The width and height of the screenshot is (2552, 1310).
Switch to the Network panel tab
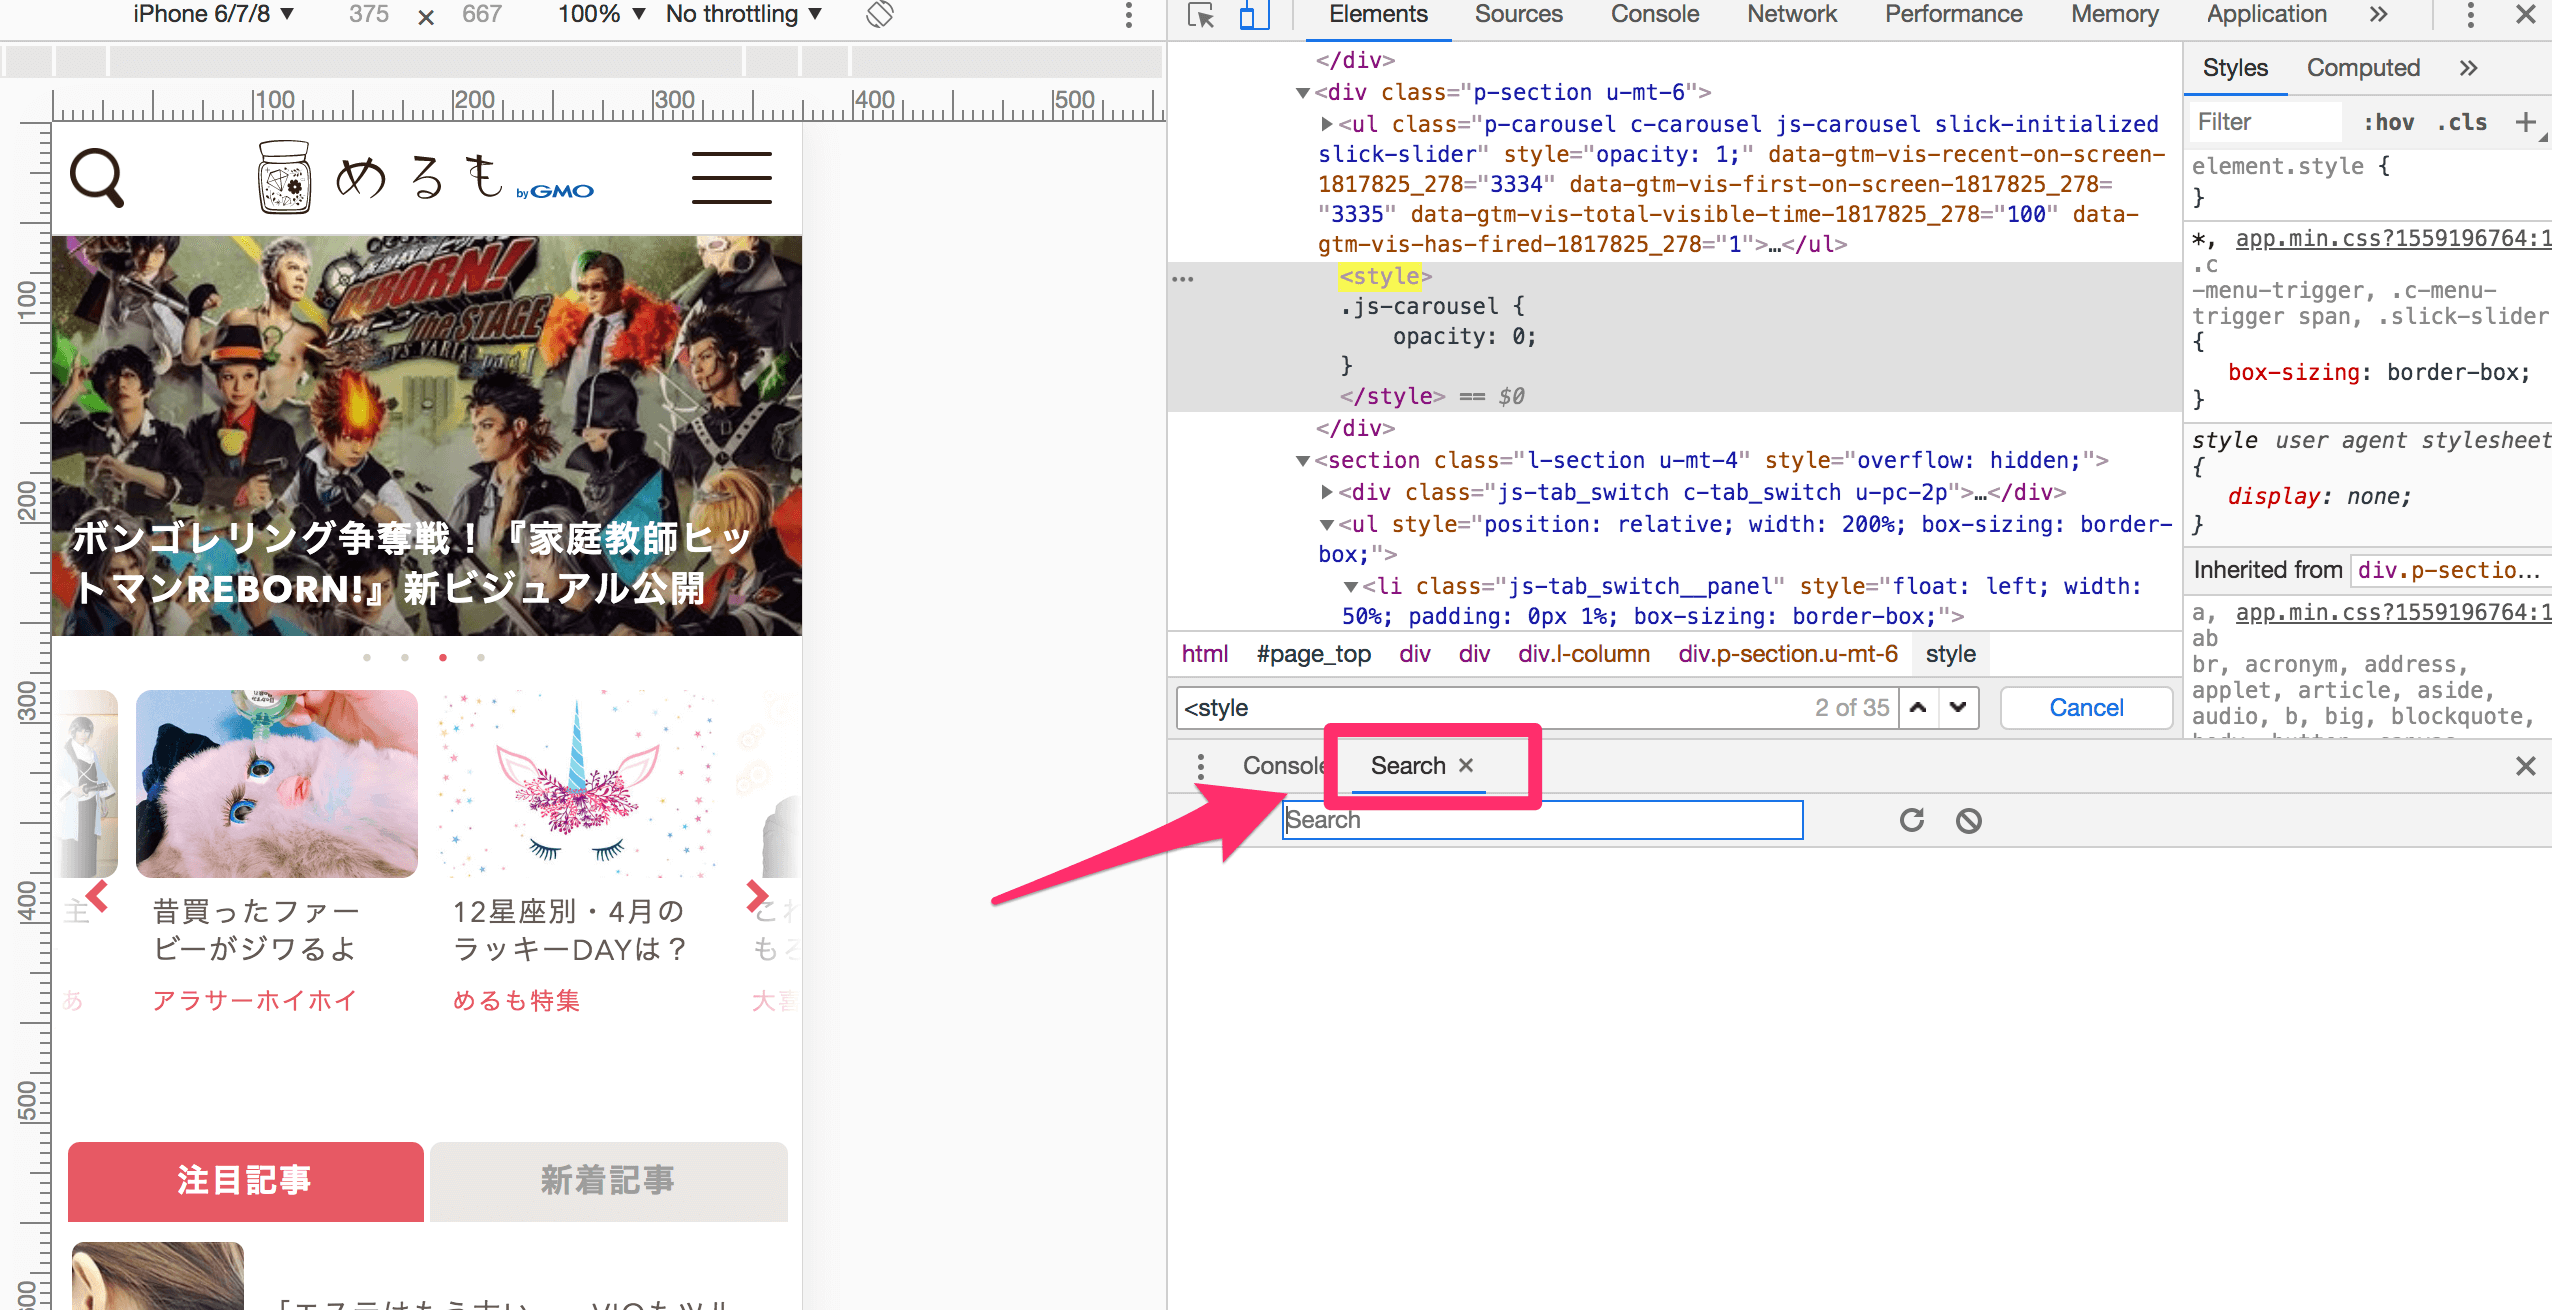point(1790,14)
